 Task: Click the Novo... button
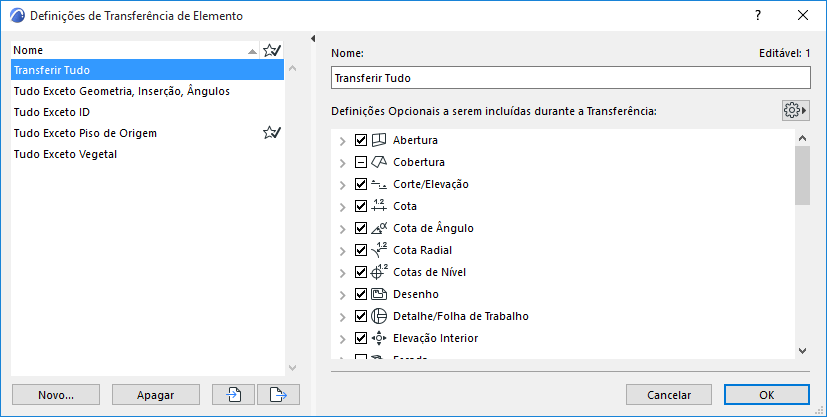(56, 394)
